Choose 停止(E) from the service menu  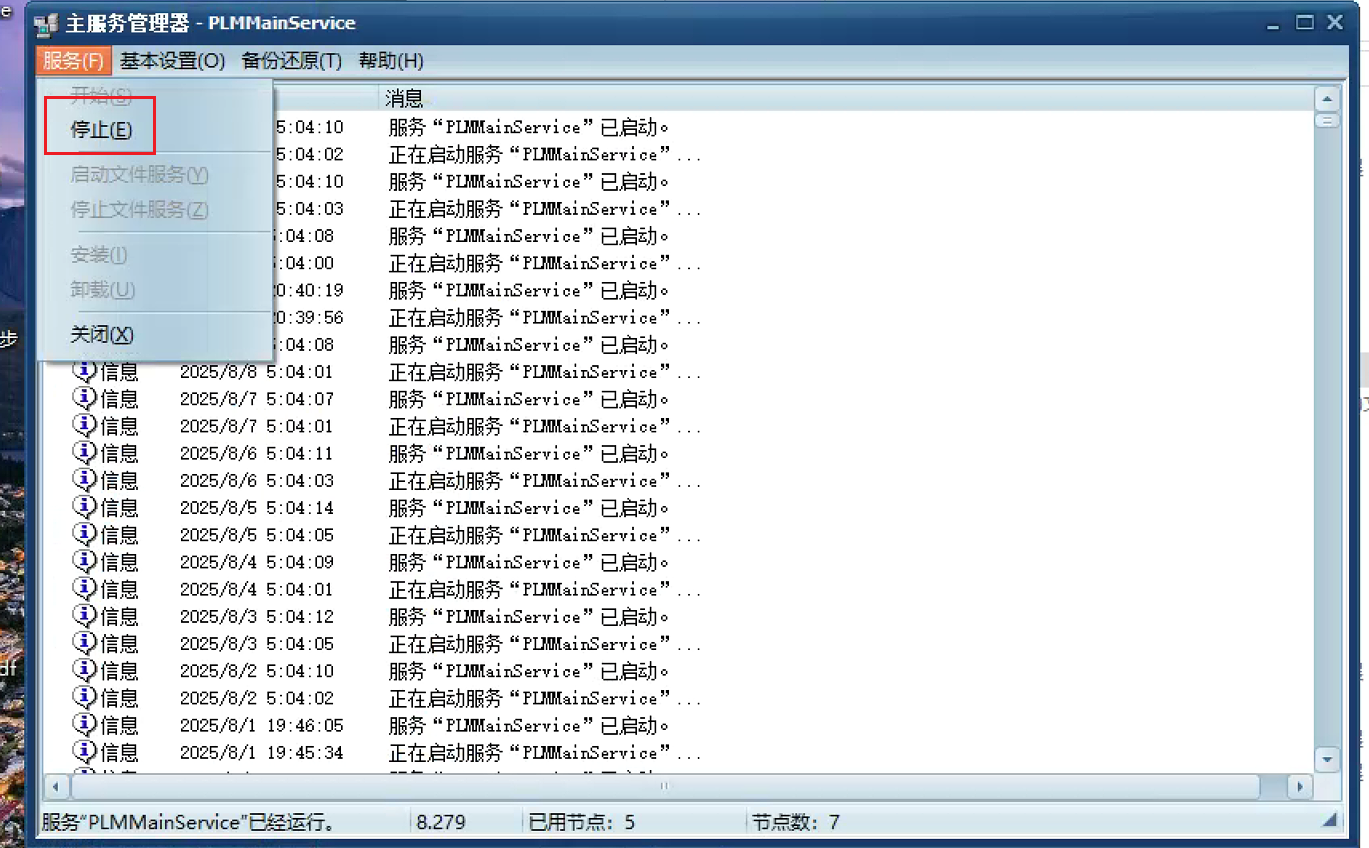pyautogui.click(x=101, y=129)
